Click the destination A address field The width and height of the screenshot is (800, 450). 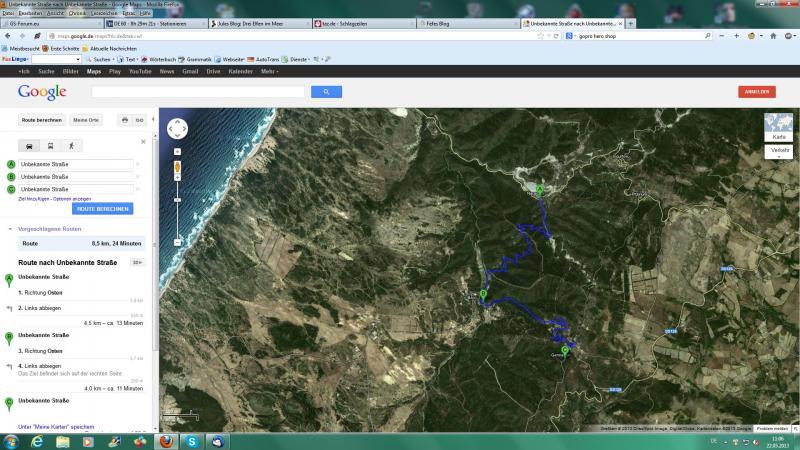click(x=75, y=163)
